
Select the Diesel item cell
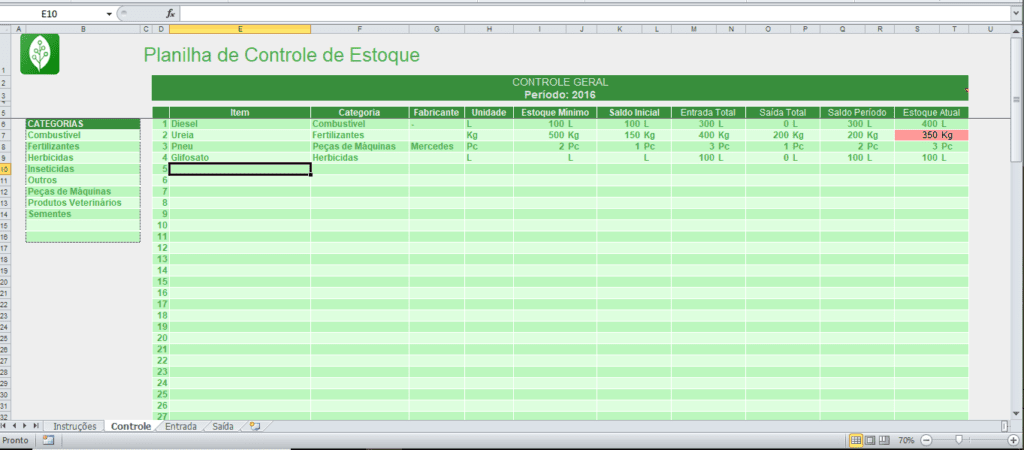240,123
